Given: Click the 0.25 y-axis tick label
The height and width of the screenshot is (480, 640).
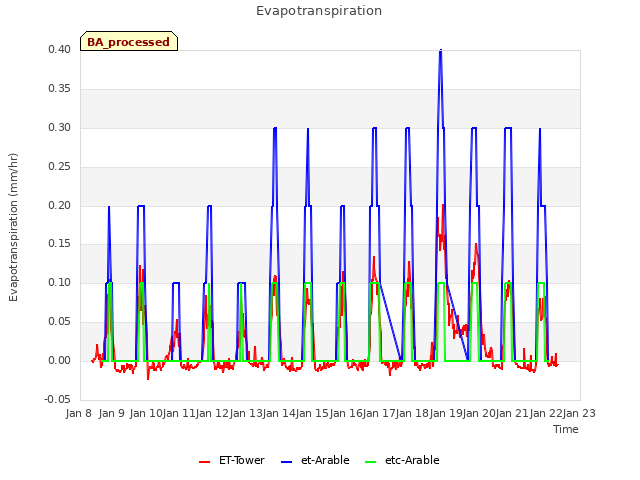Looking at the screenshot, I should click(x=60, y=167).
